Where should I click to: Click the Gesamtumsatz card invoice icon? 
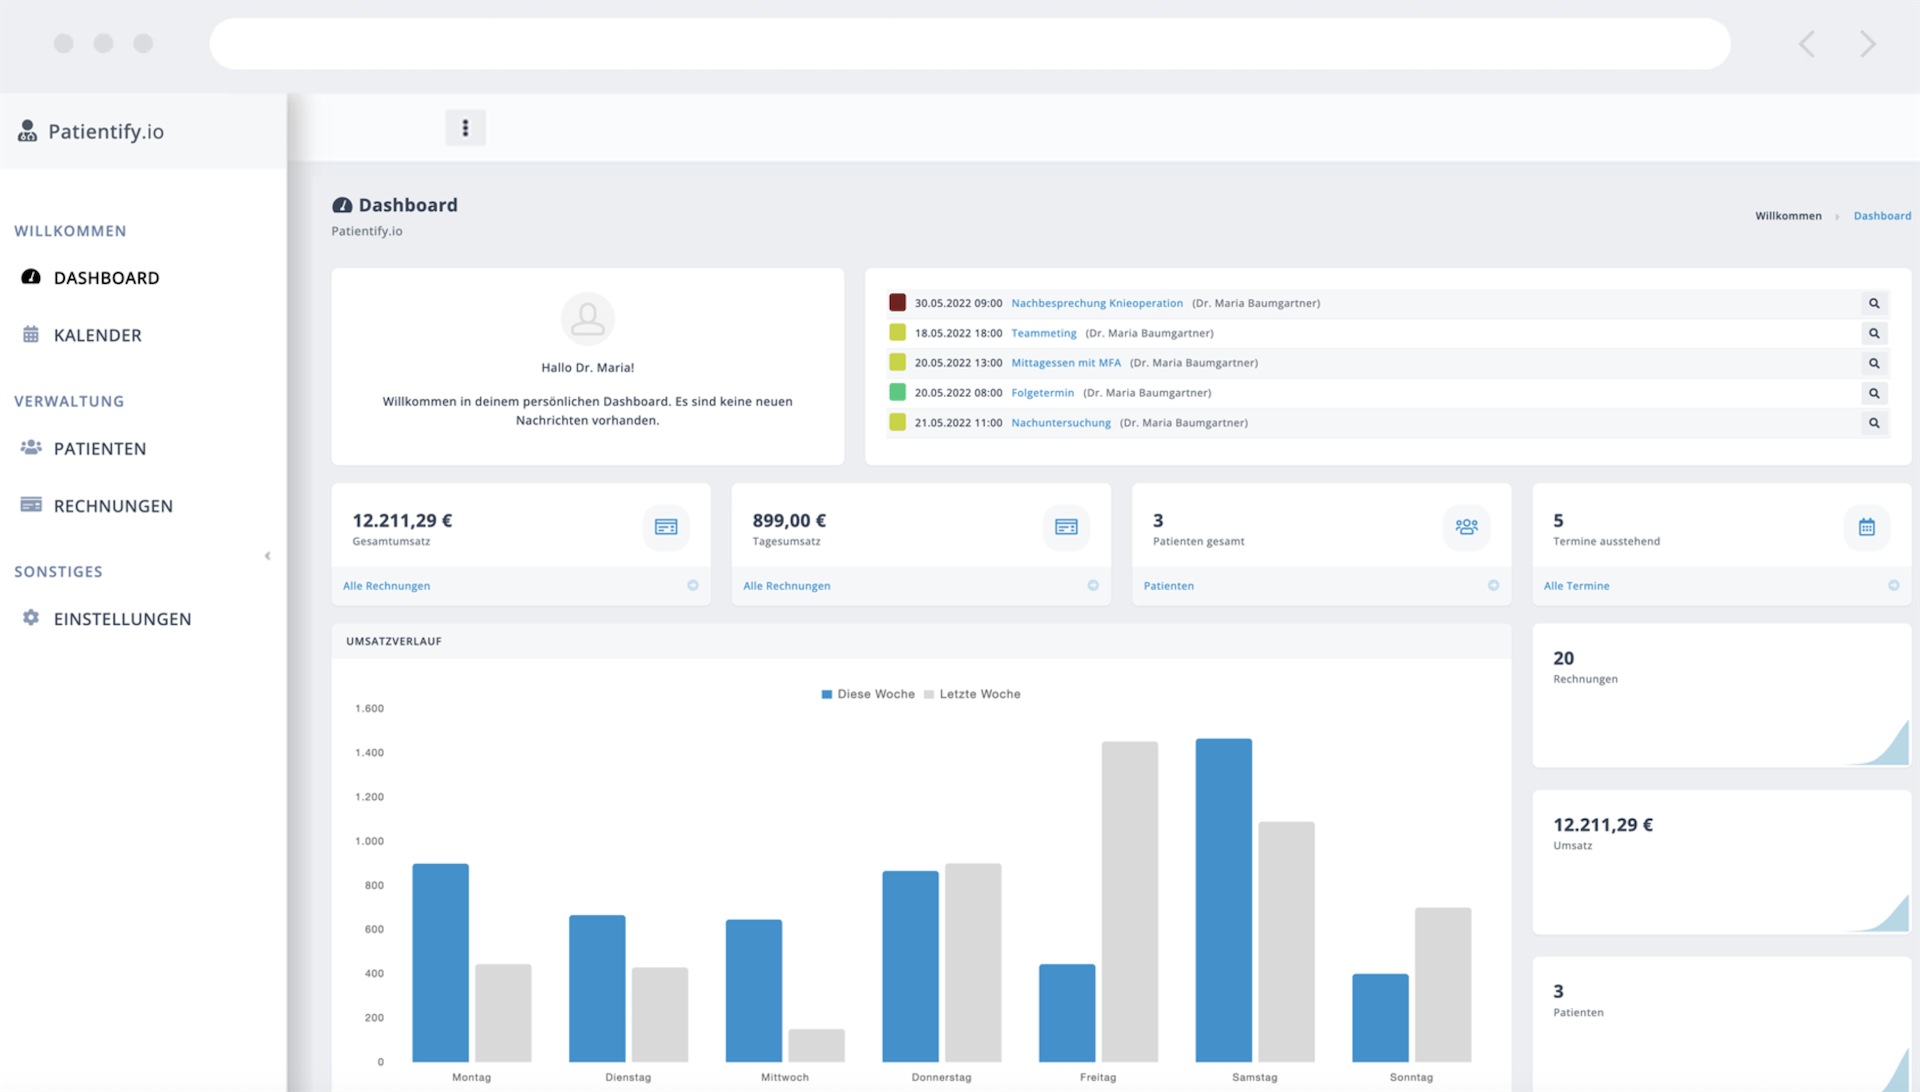point(666,527)
